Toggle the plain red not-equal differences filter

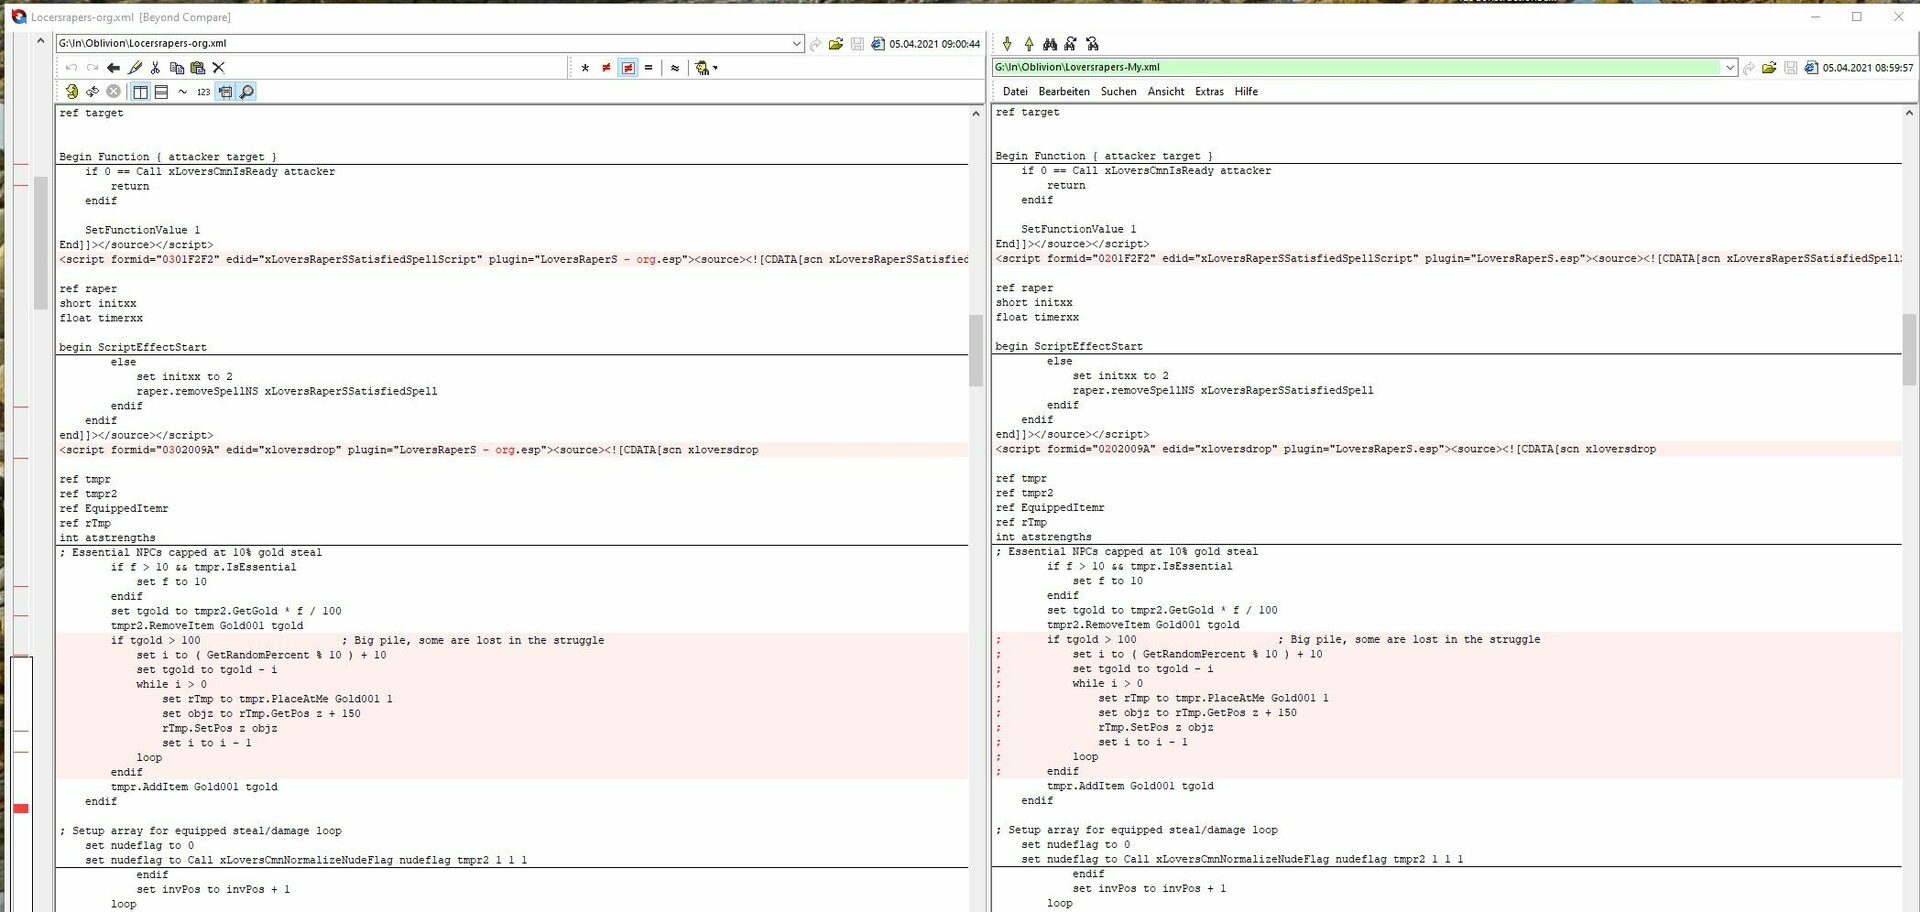[606, 68]
